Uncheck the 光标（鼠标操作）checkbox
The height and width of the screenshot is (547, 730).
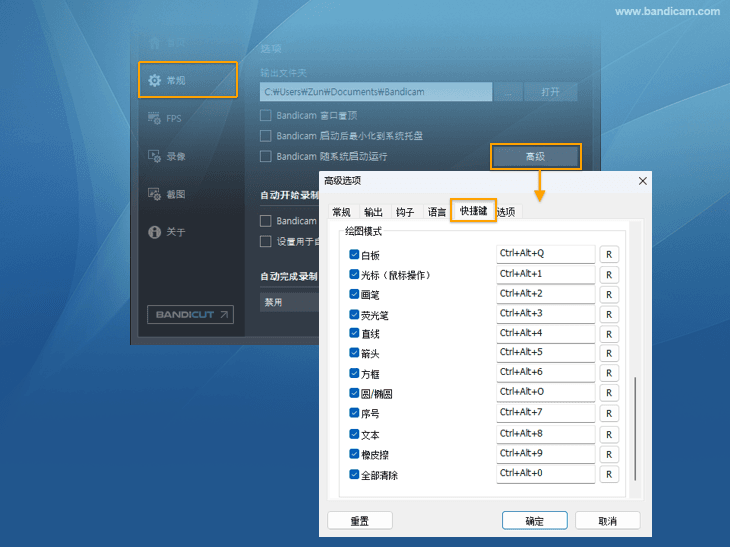[x=354, y=275]
